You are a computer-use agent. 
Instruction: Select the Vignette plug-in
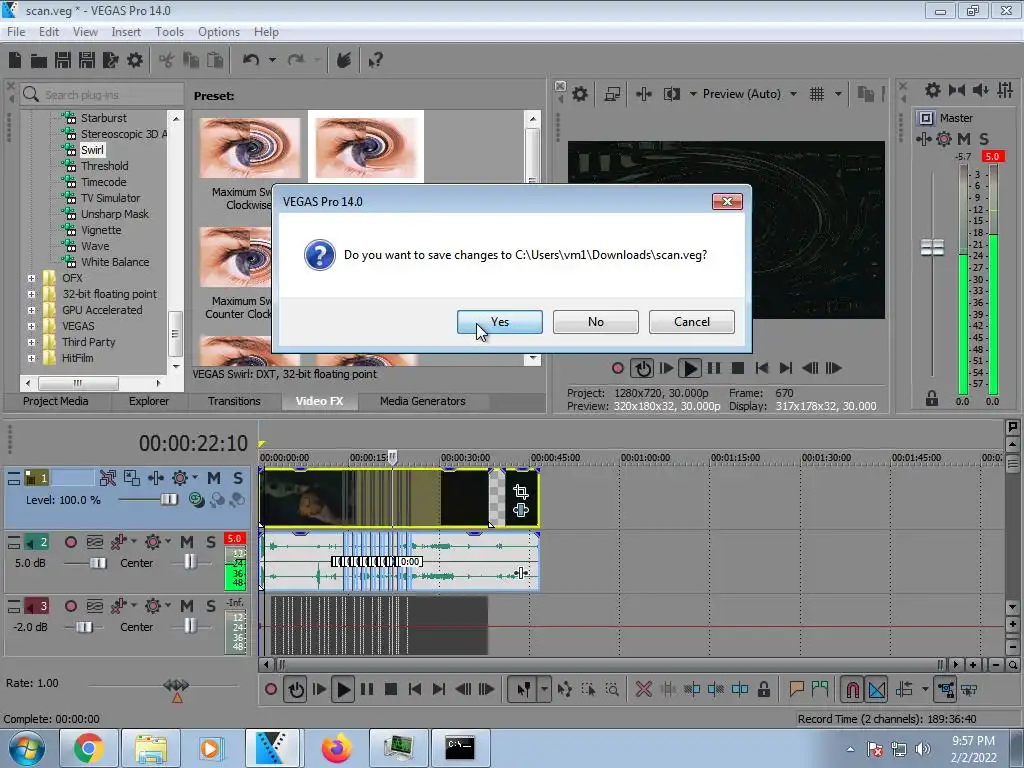pos(101,230)
